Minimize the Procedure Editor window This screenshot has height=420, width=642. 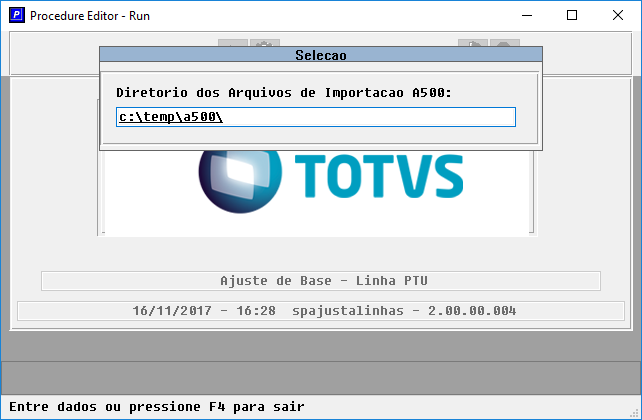[x=527, y=16]
